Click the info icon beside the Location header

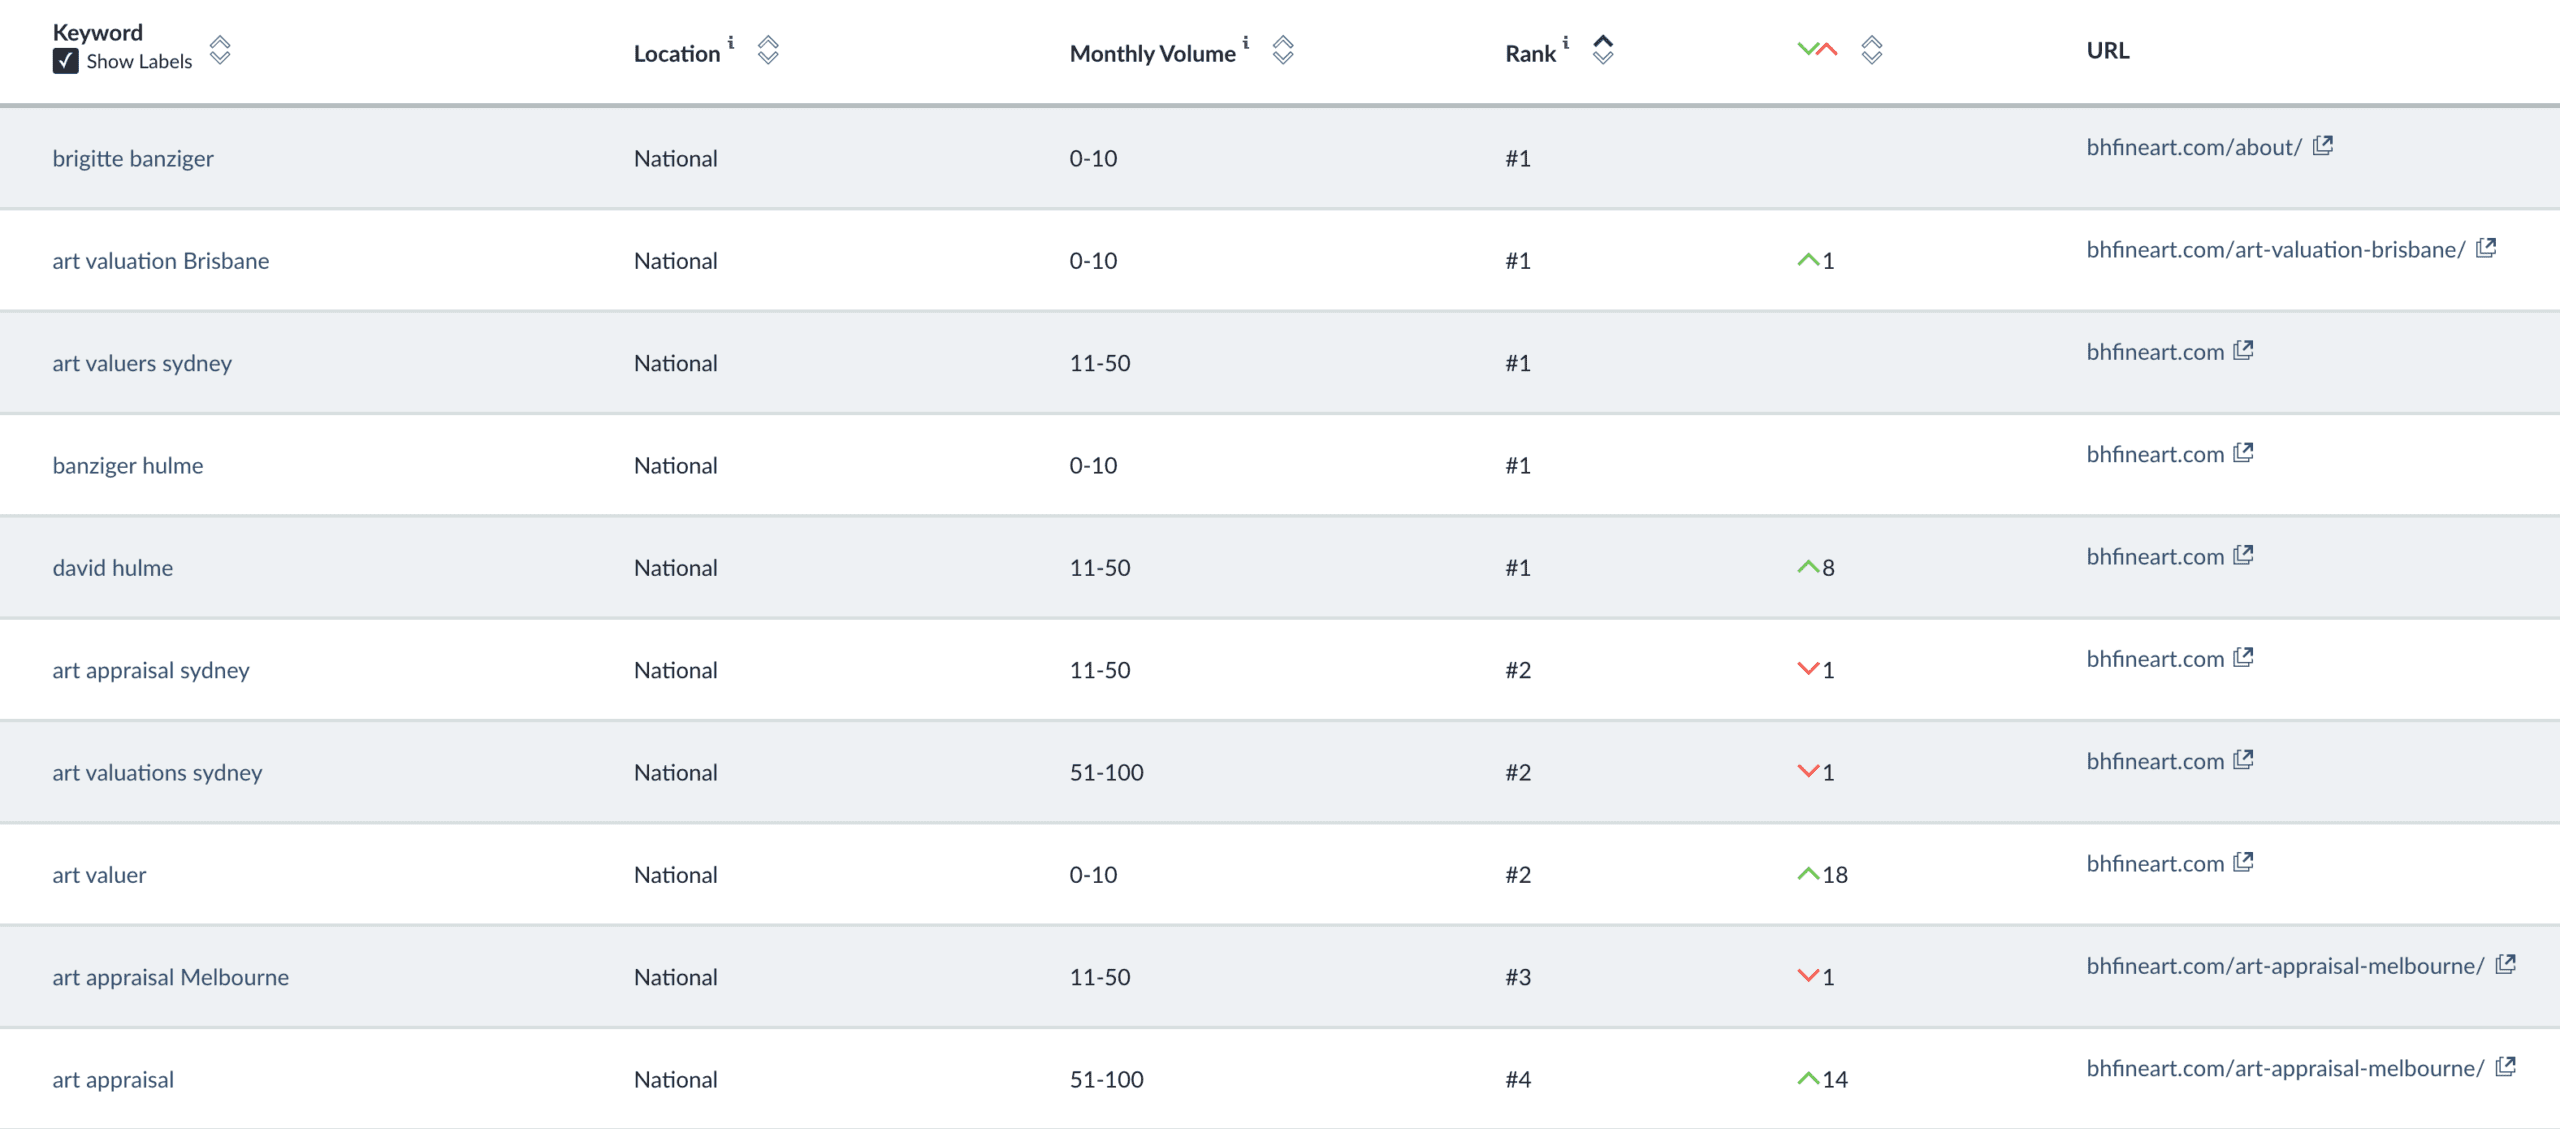coord(731,43)
